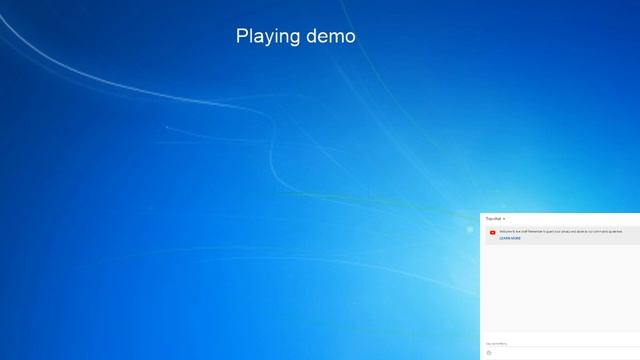Screen dimensions: 640x360
Task: Open the Top chat dropdown
Action: point(495,219)
